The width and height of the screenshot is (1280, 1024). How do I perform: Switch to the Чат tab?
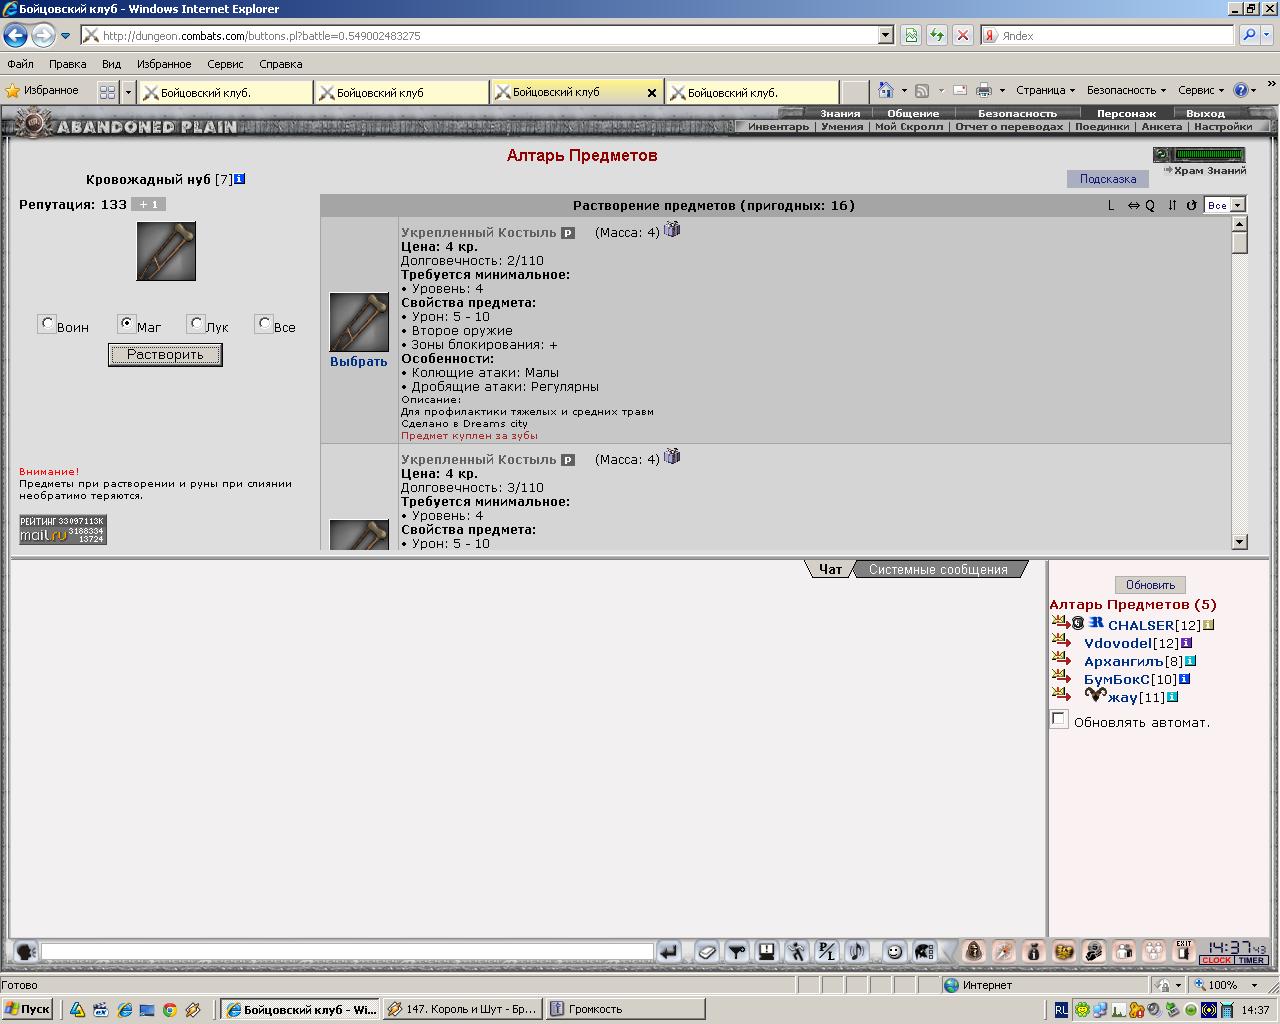[830, 569]
